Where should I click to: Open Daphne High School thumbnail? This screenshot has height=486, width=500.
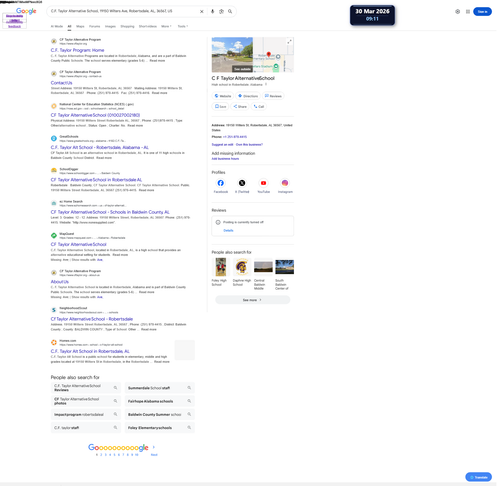tap(242, 267)
